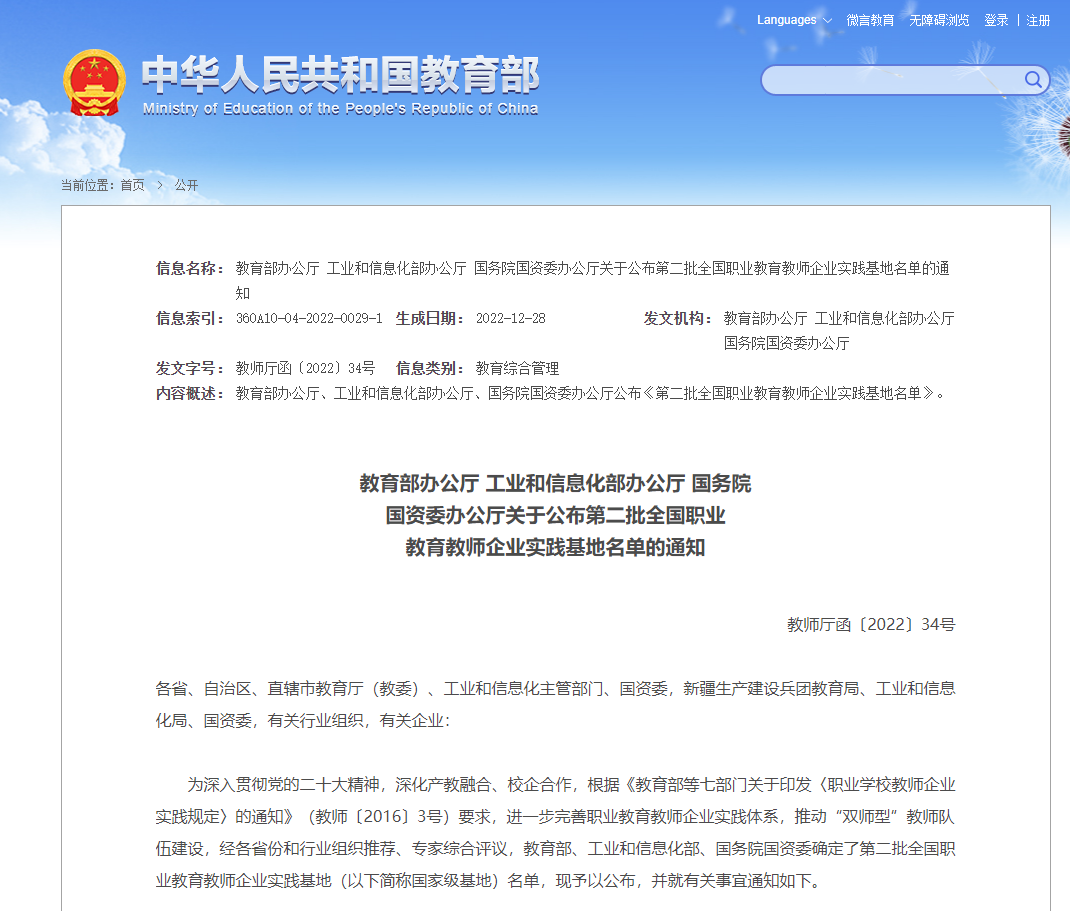Image resolution: width=1070 pixels, height=911 pixels.
Task: Click the 注册 register link
Action: (1038, 20)
